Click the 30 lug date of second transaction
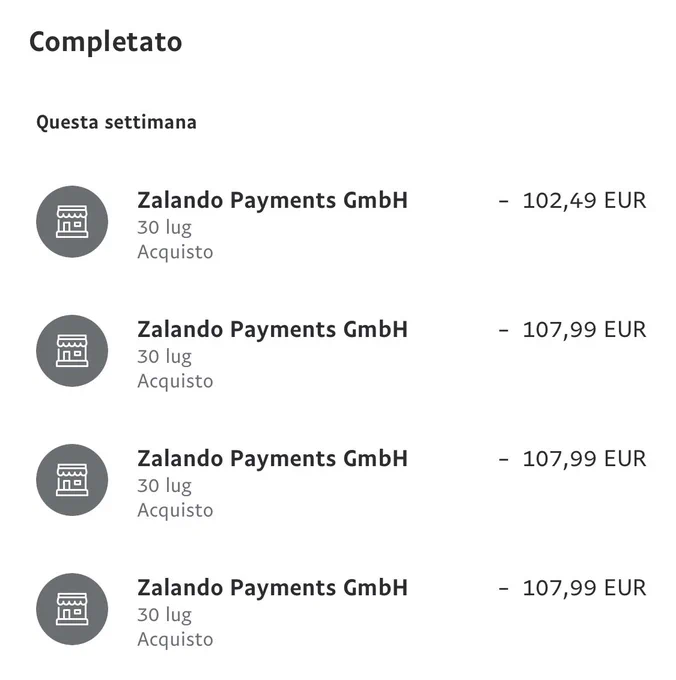676x680 pixels. (164, 357)
